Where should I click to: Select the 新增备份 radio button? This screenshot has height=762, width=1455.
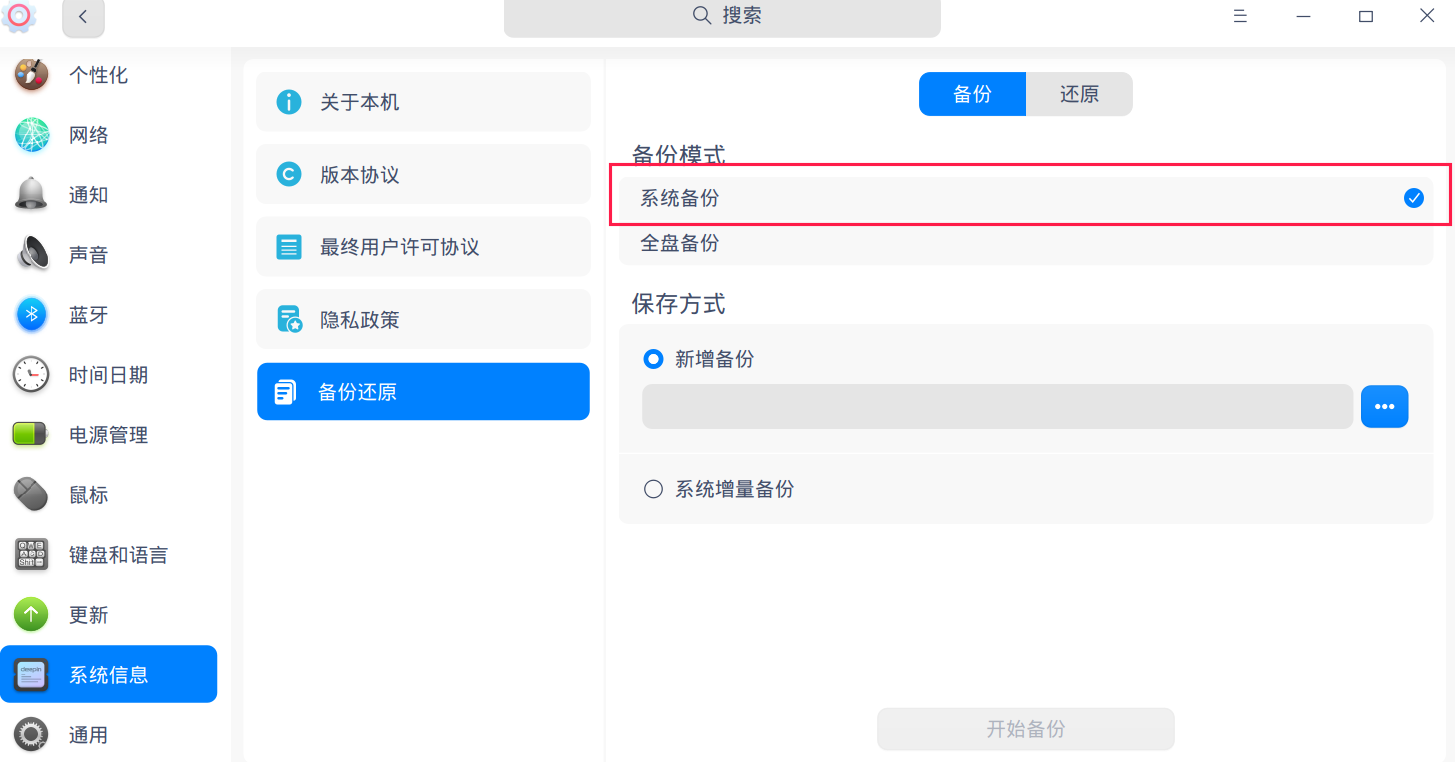pos(653,359)
